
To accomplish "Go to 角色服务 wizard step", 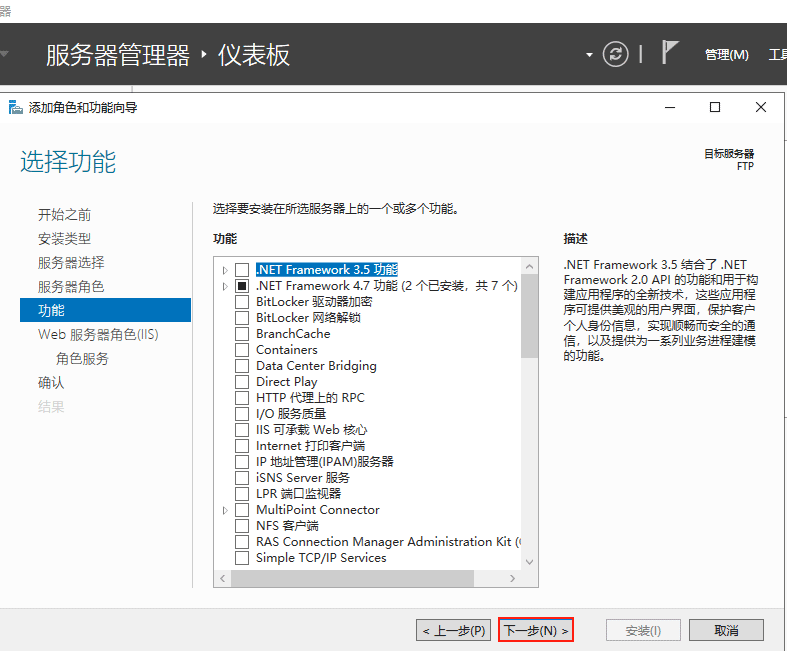I will click(82, 358).
